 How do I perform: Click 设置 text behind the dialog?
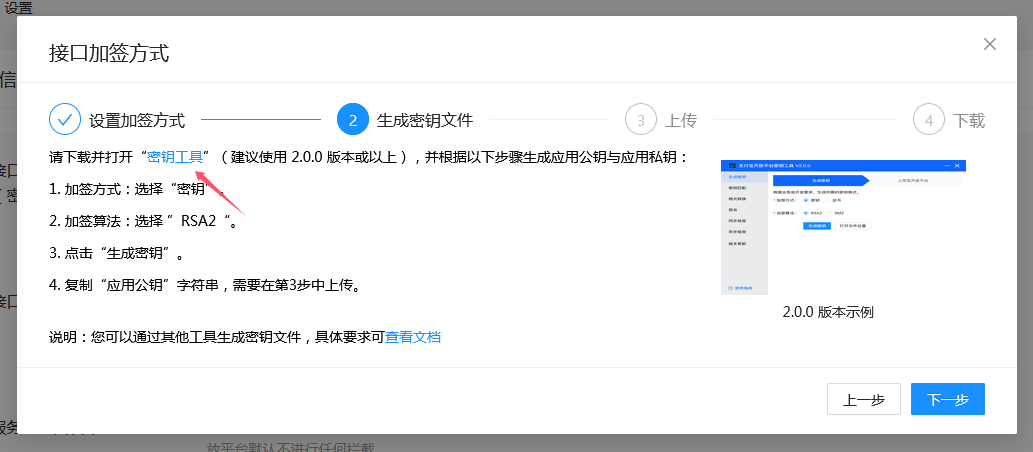point(19,8)
